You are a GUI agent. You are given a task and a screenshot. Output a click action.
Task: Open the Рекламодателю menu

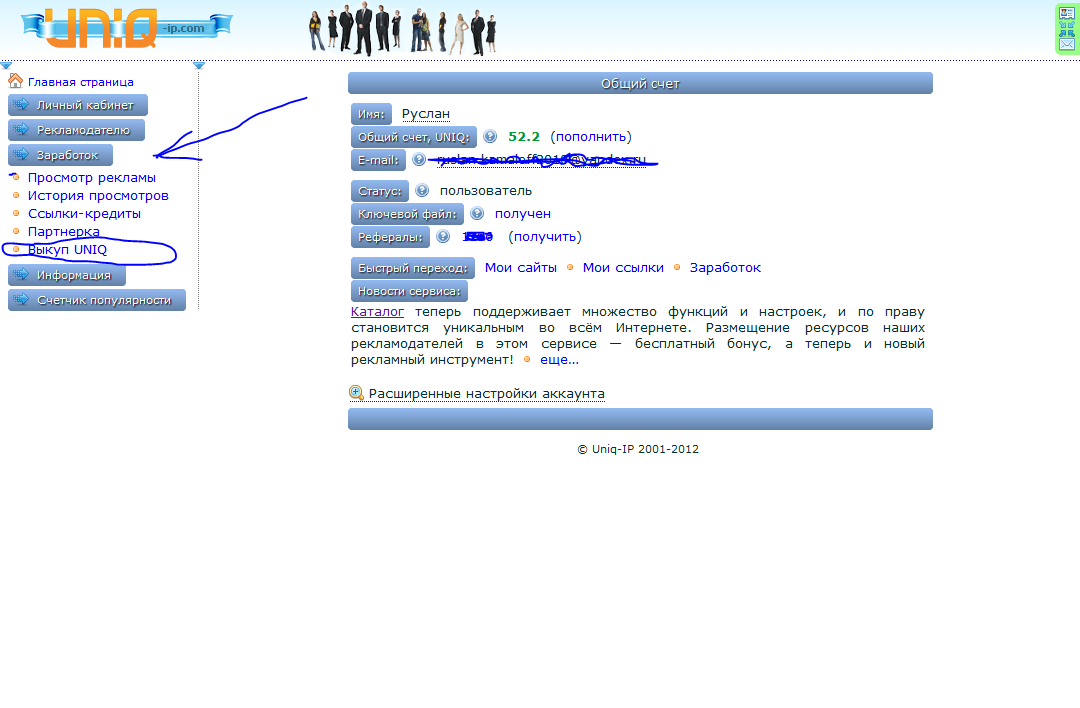point(76,129)
